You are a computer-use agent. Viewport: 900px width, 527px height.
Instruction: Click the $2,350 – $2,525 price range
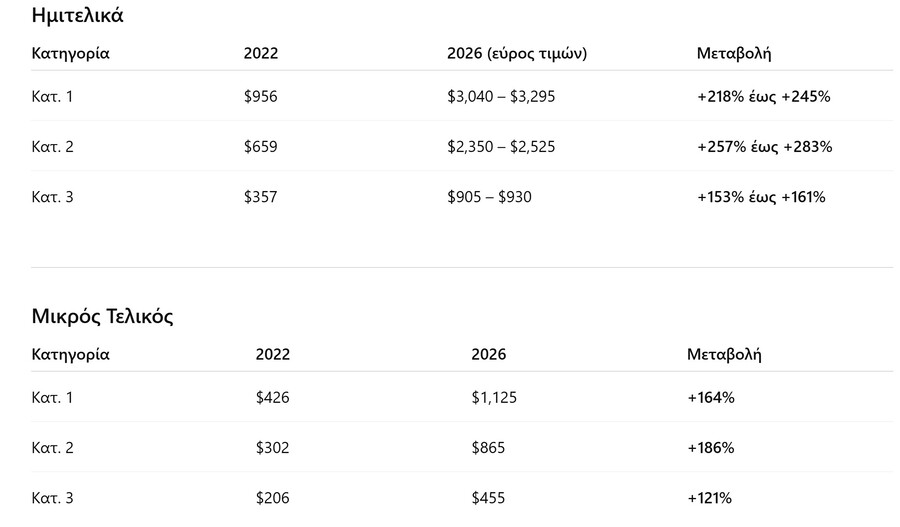(x=501, y=147)
